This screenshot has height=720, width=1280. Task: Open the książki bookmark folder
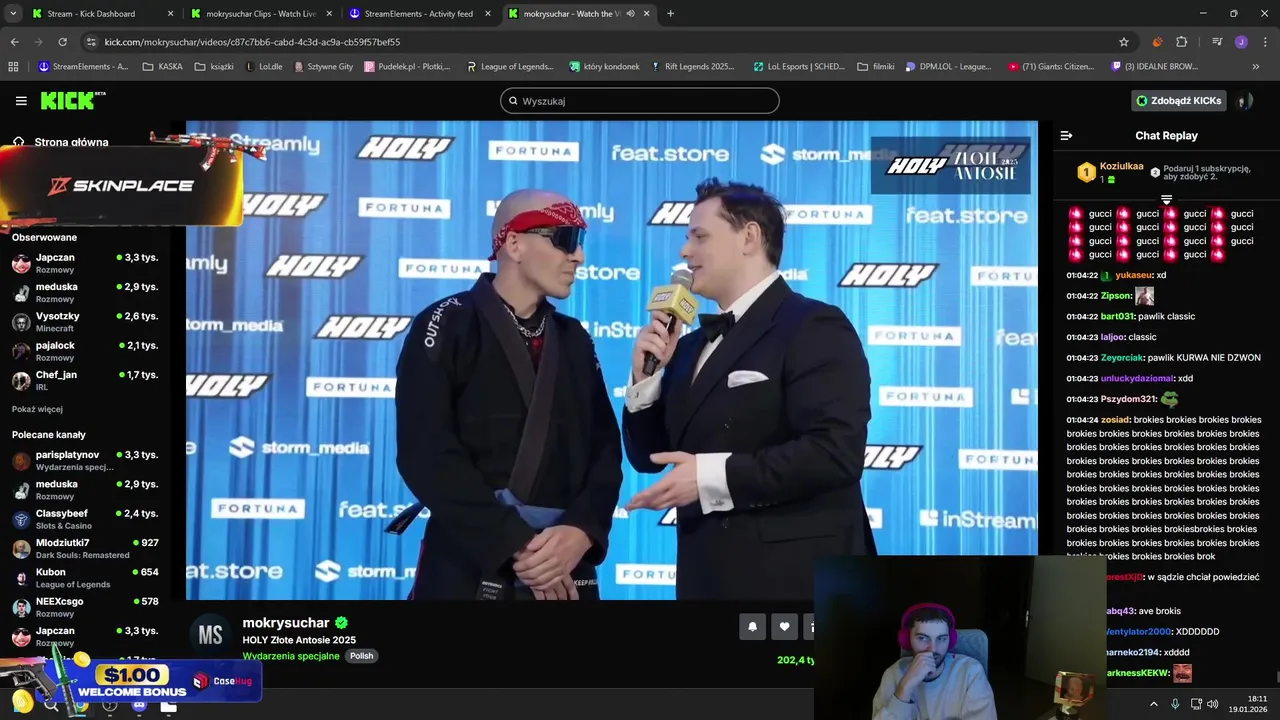click(x=214, y=67)
